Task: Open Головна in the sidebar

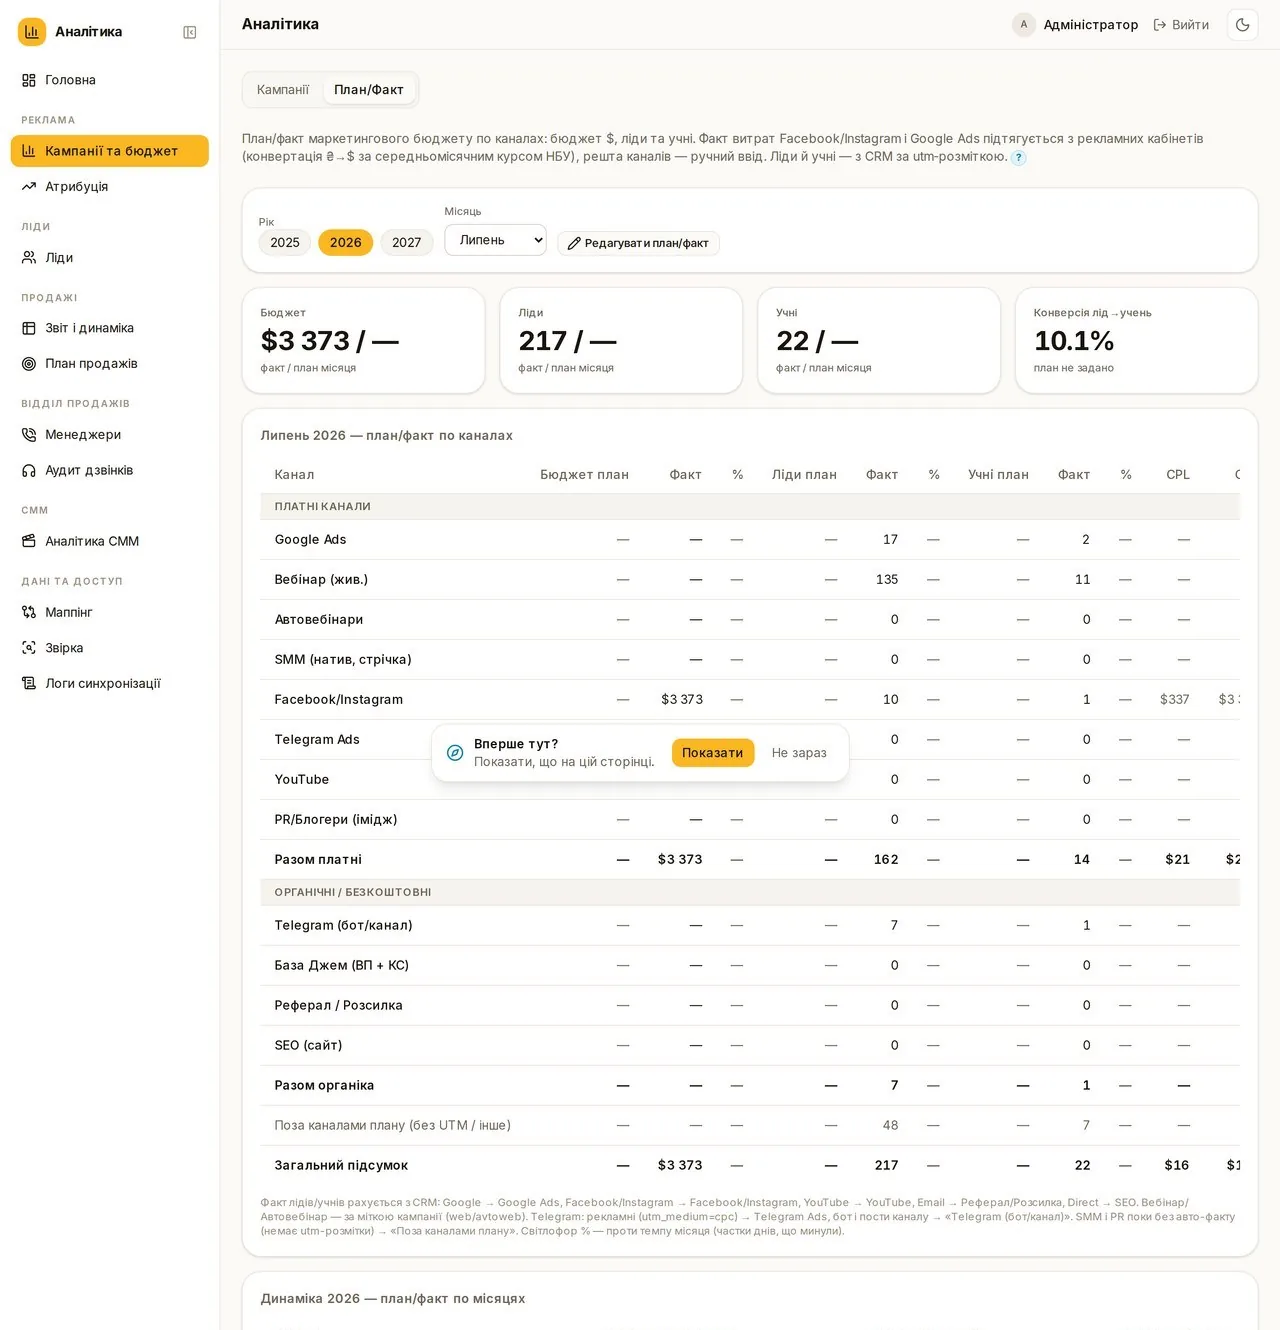Action: 110,80
